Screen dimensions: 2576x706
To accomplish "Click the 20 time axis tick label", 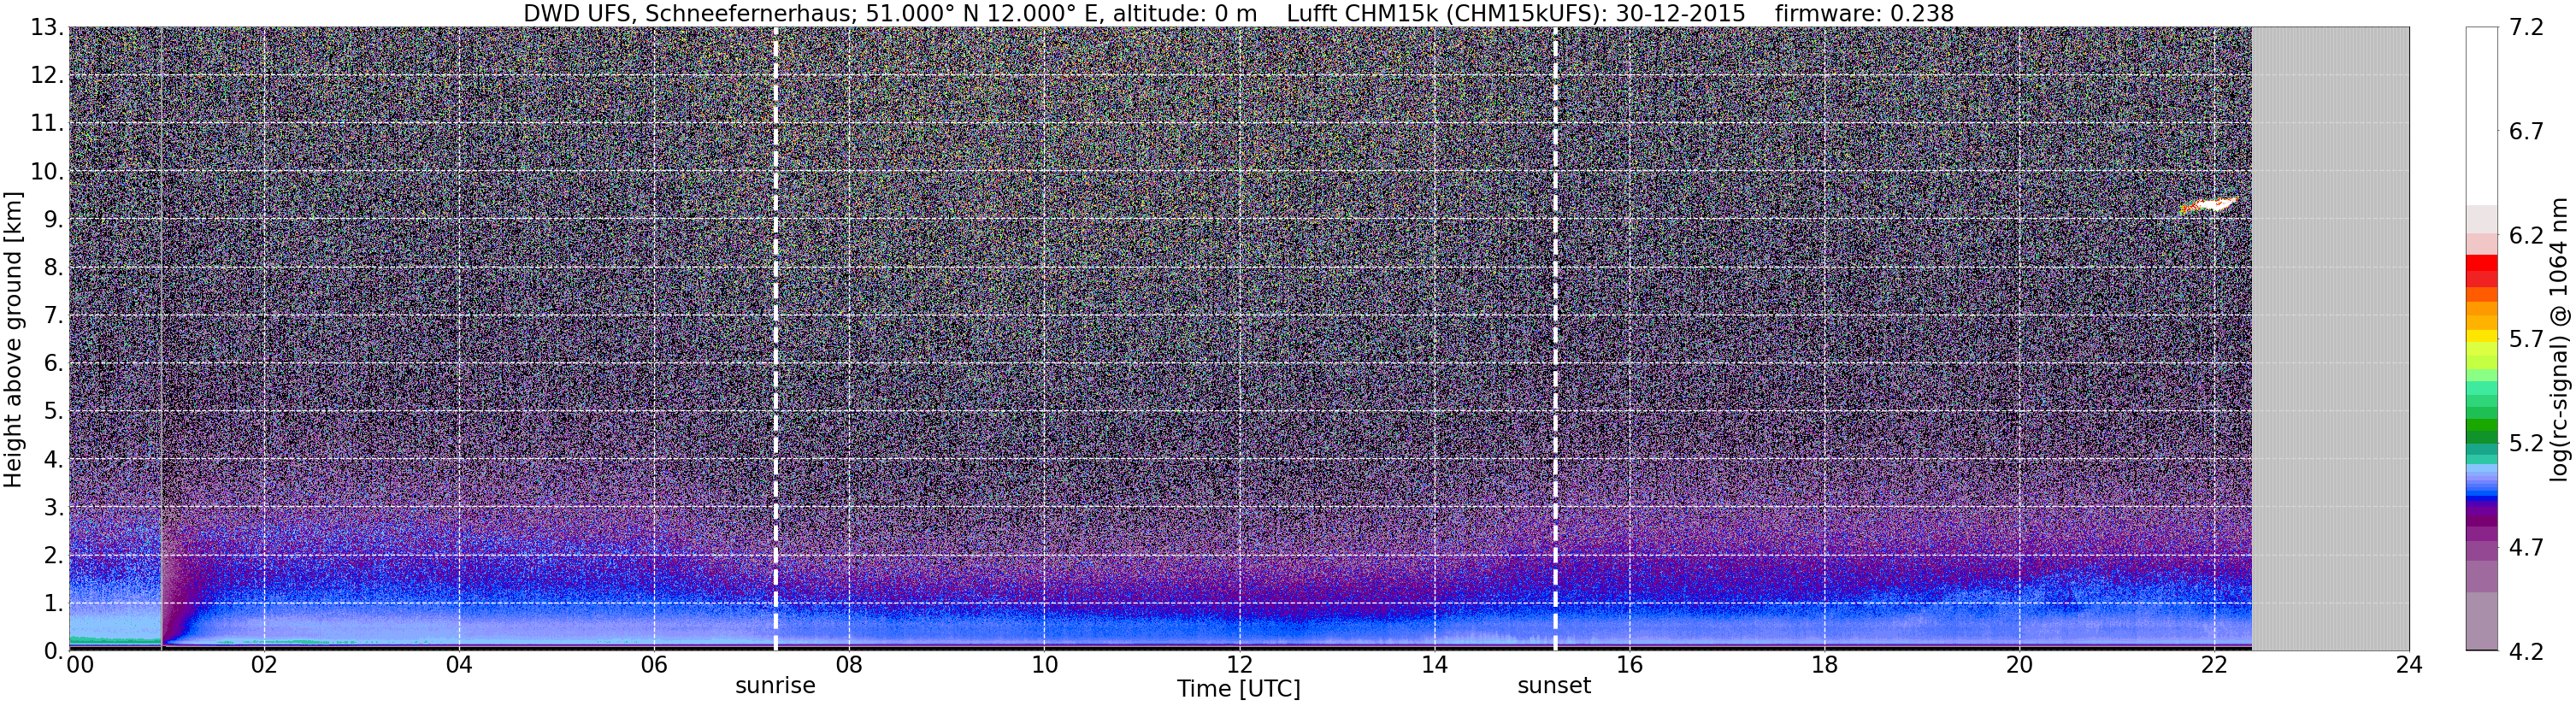I will click(x=2019, y=665).
